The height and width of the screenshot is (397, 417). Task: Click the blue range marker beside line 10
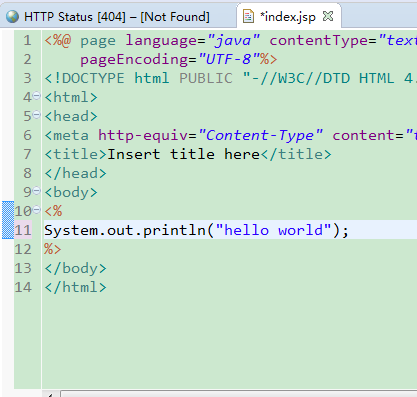(8, 220)
